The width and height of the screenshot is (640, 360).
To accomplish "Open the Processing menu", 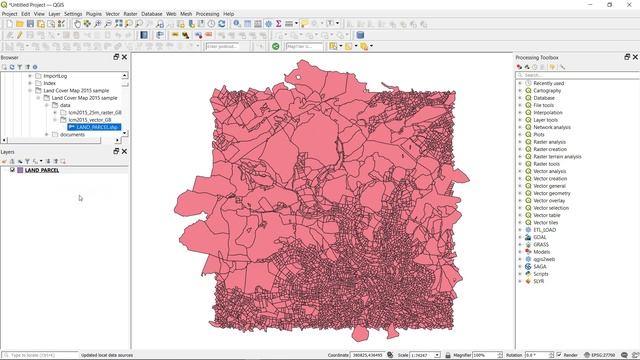I will point(207,14).
